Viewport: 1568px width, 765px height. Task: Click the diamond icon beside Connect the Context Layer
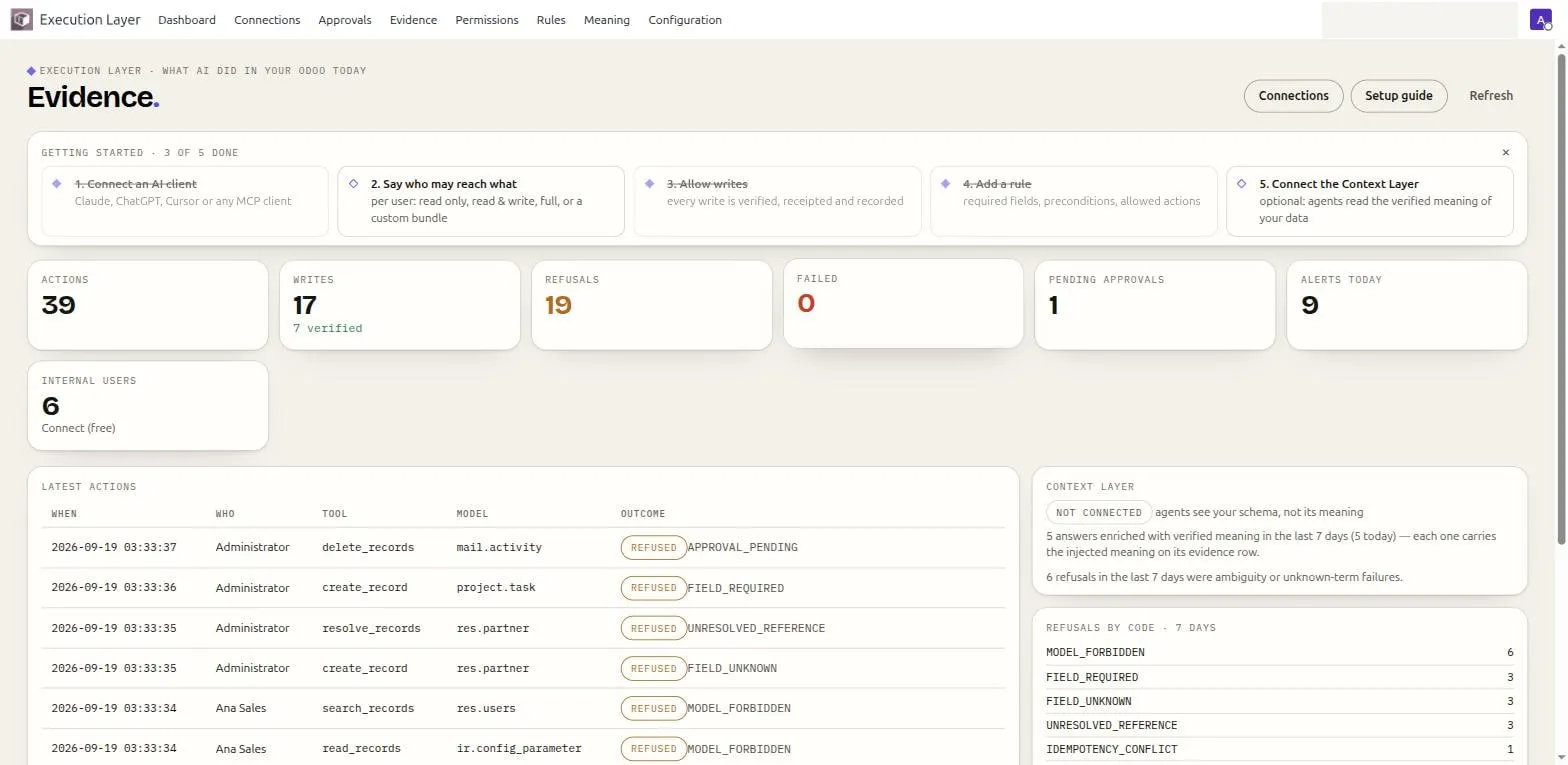1241,184
